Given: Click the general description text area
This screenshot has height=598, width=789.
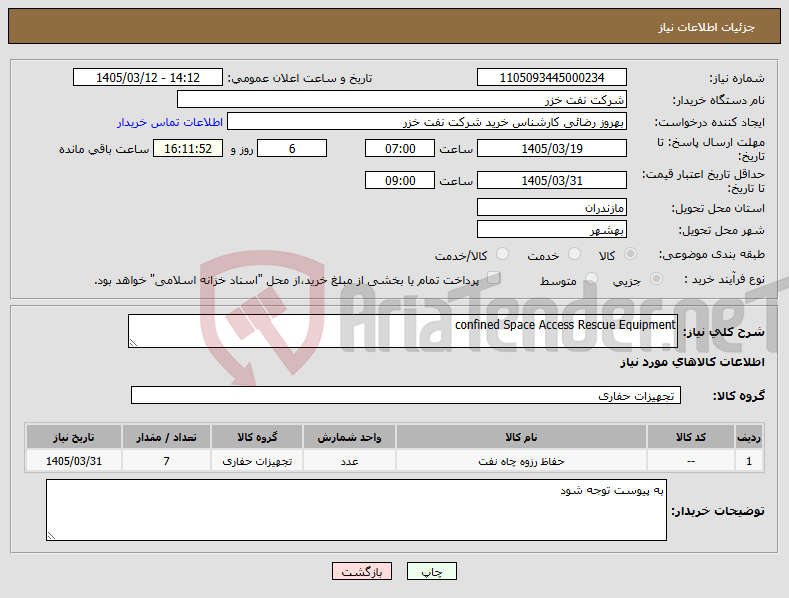Looking at the screenshot, I should 403,331.
